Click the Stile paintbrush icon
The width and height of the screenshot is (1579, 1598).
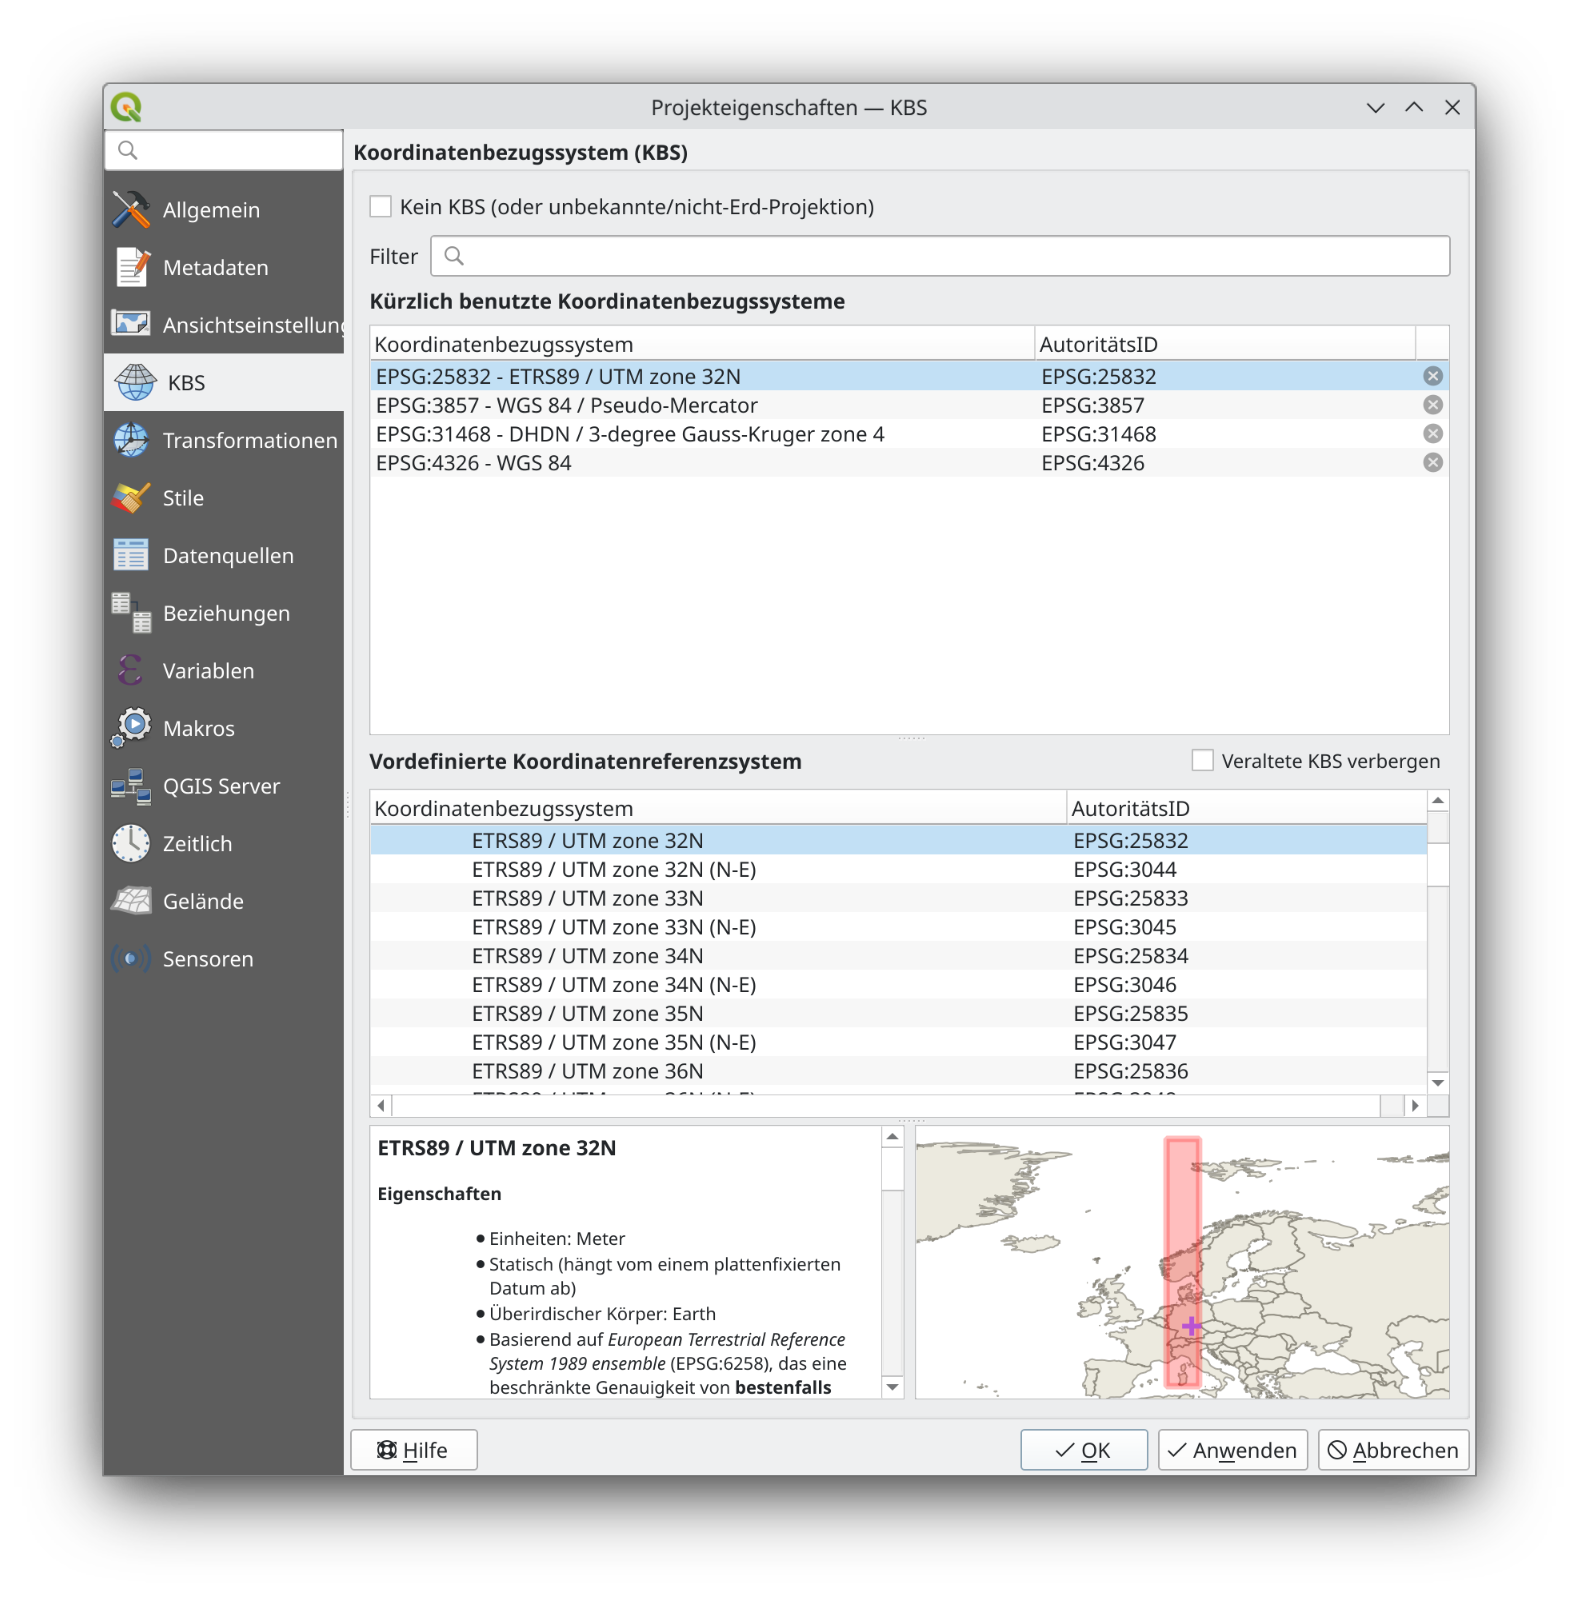(x=131, y=498)
